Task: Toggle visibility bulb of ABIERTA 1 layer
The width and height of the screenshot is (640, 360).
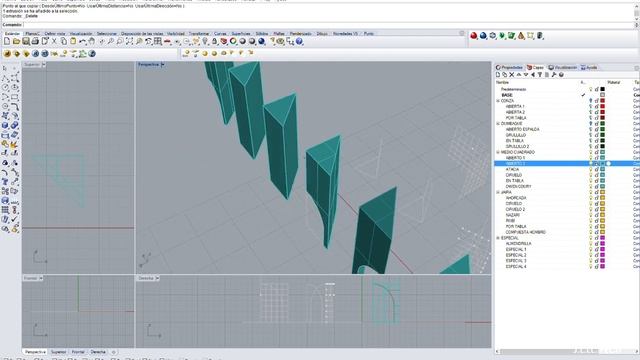Action: tap(591, 106)
